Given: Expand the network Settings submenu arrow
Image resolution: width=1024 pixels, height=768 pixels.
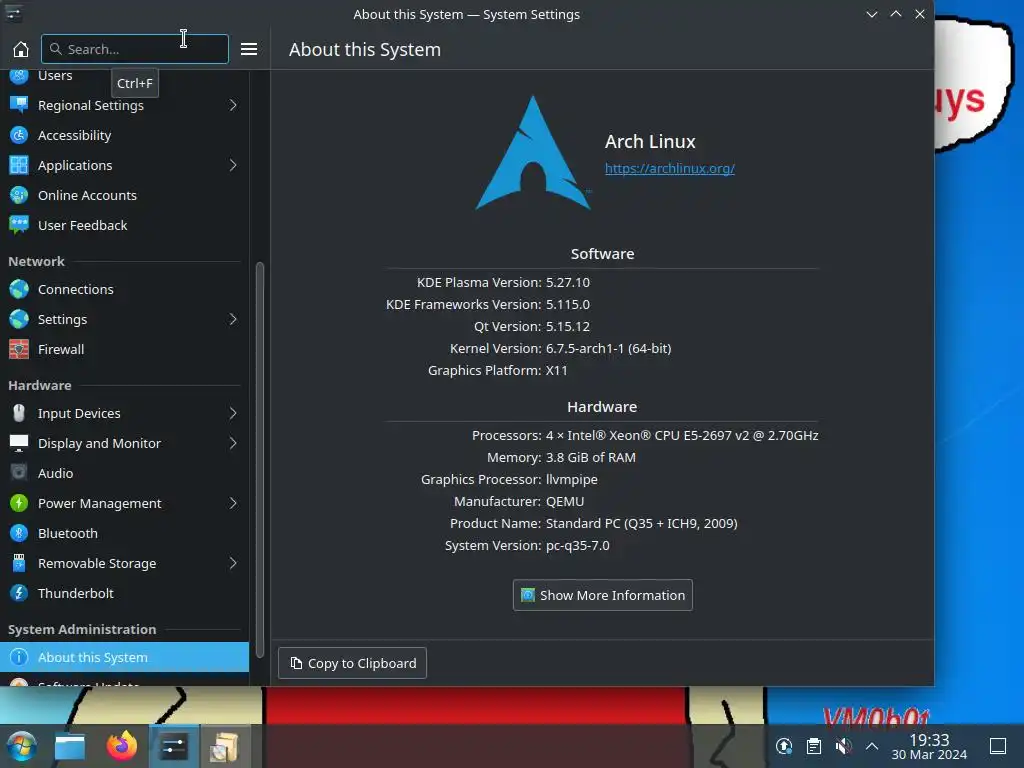Looking at the screenshot, I should coord(233,319).
